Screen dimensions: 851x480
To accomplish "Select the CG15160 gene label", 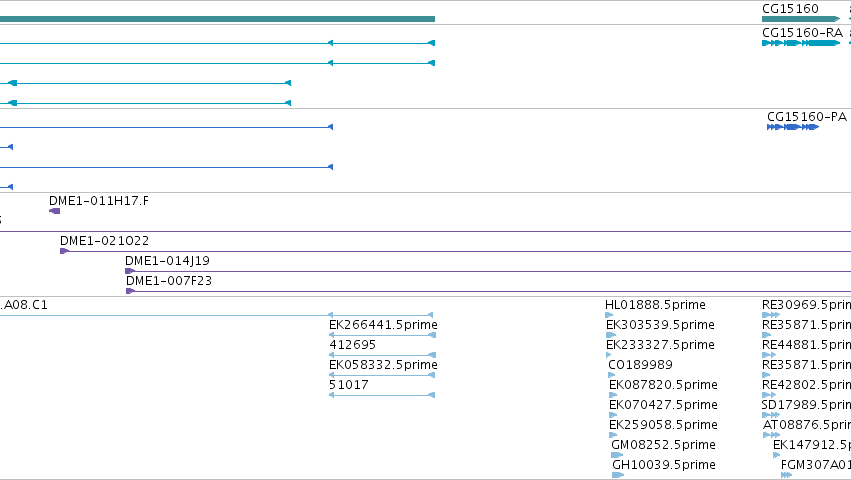I will [790, 9].
